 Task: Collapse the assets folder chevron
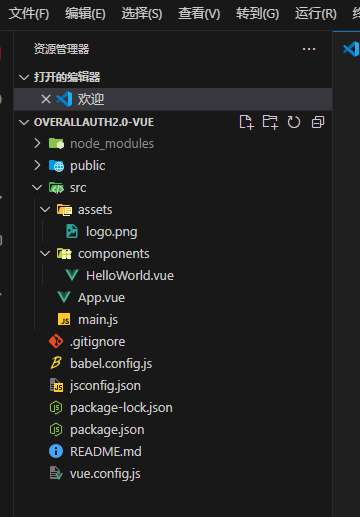[x=45, y=210]
